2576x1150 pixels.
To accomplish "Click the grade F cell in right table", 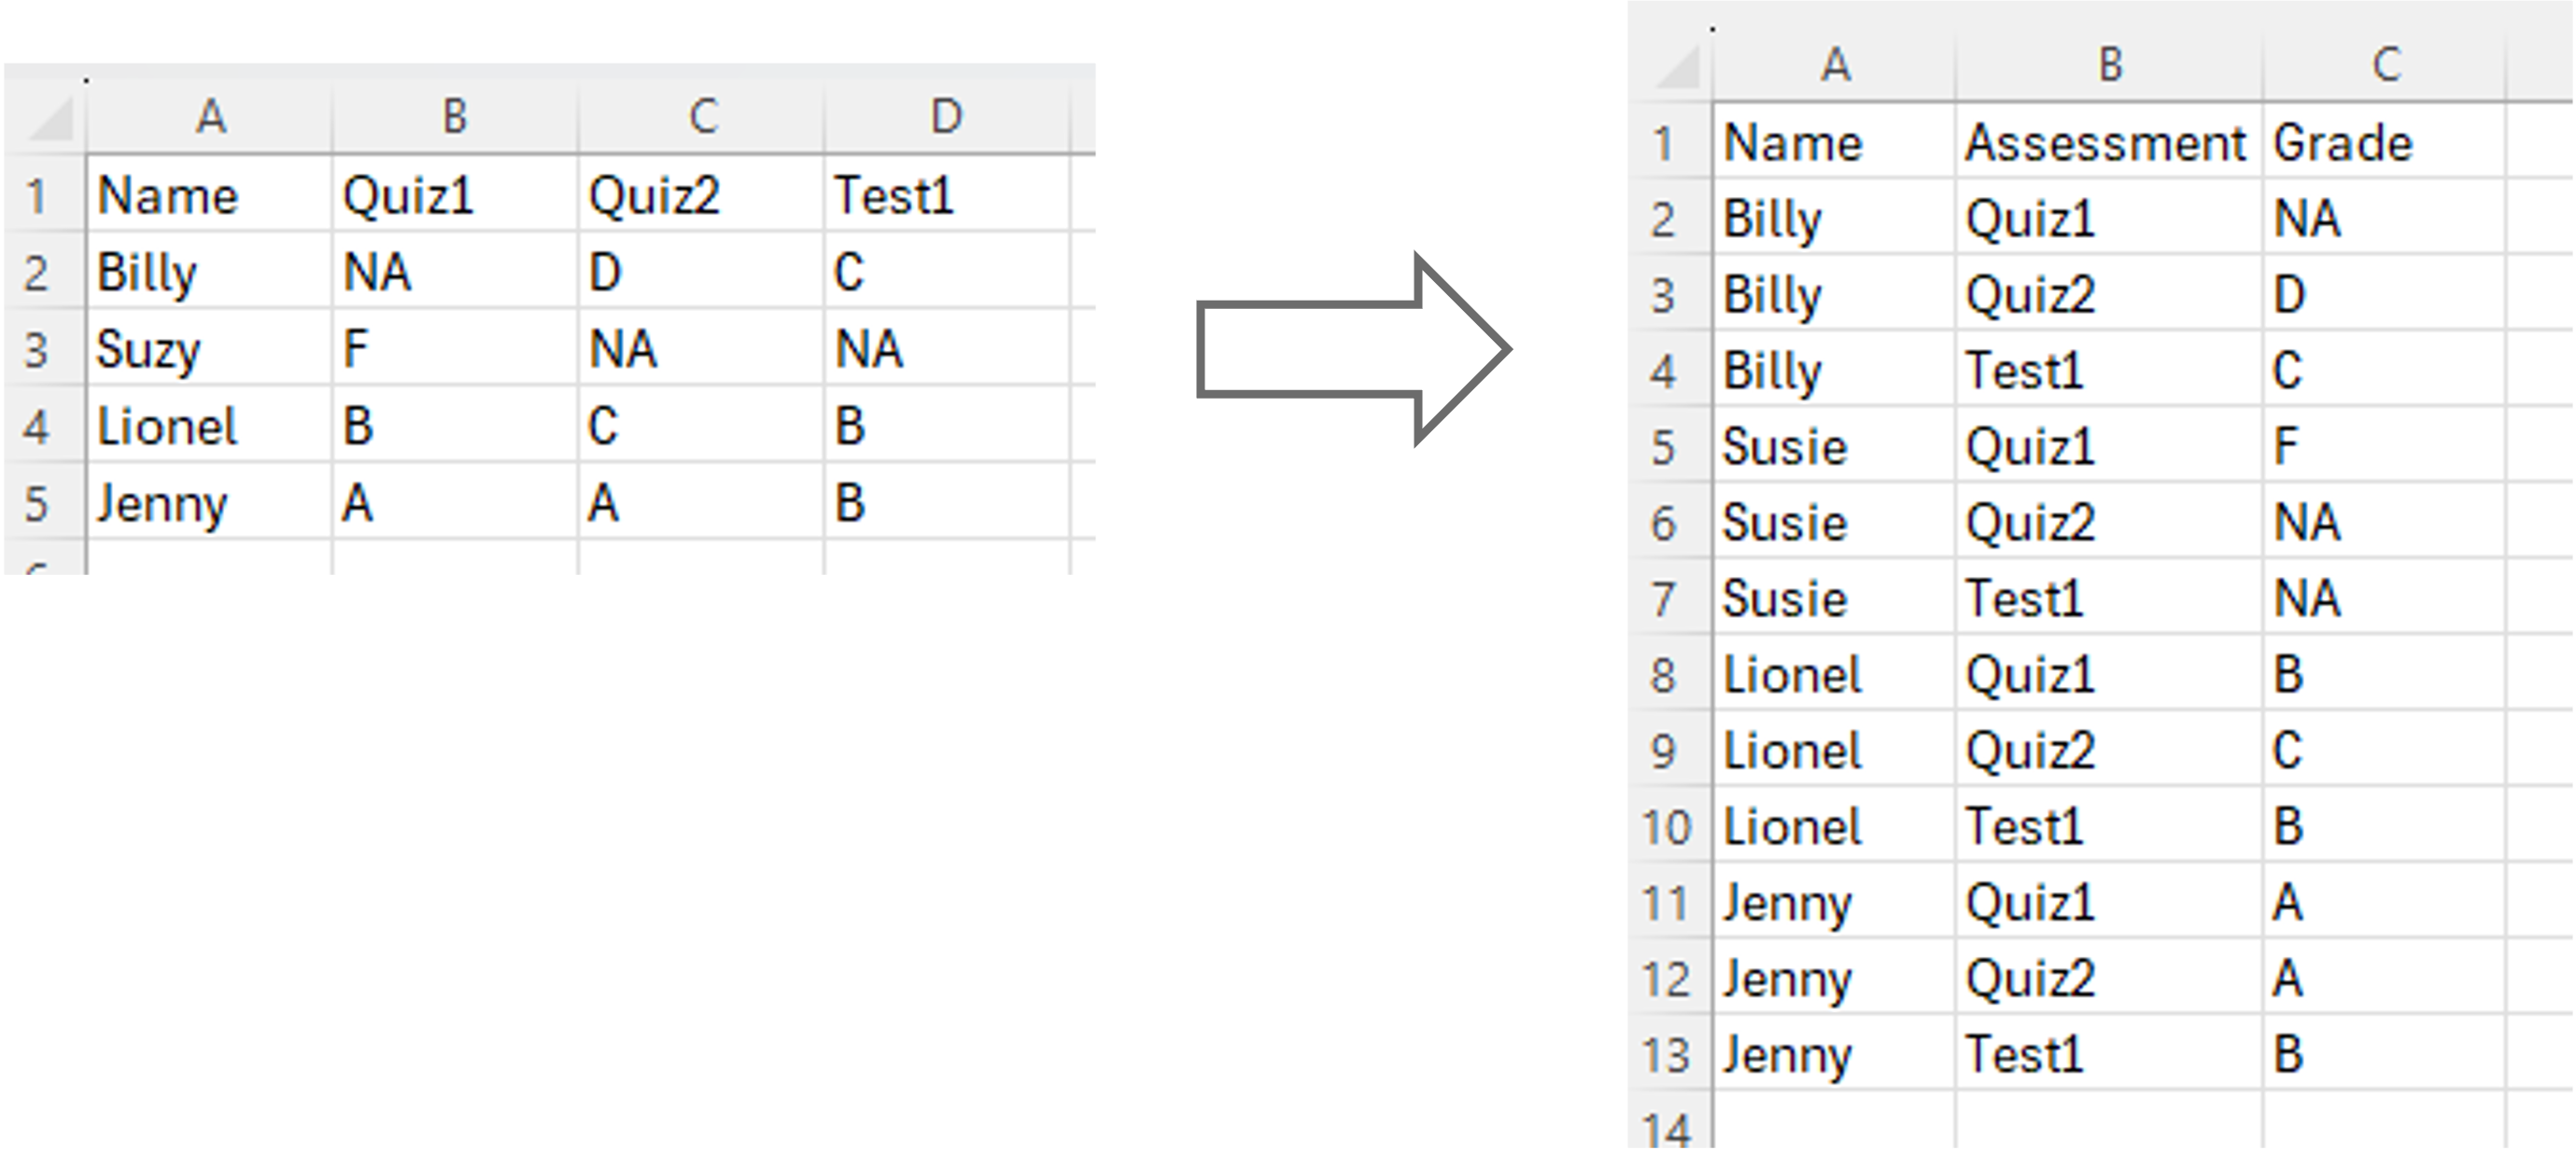I will click(x=2385, y=447).
